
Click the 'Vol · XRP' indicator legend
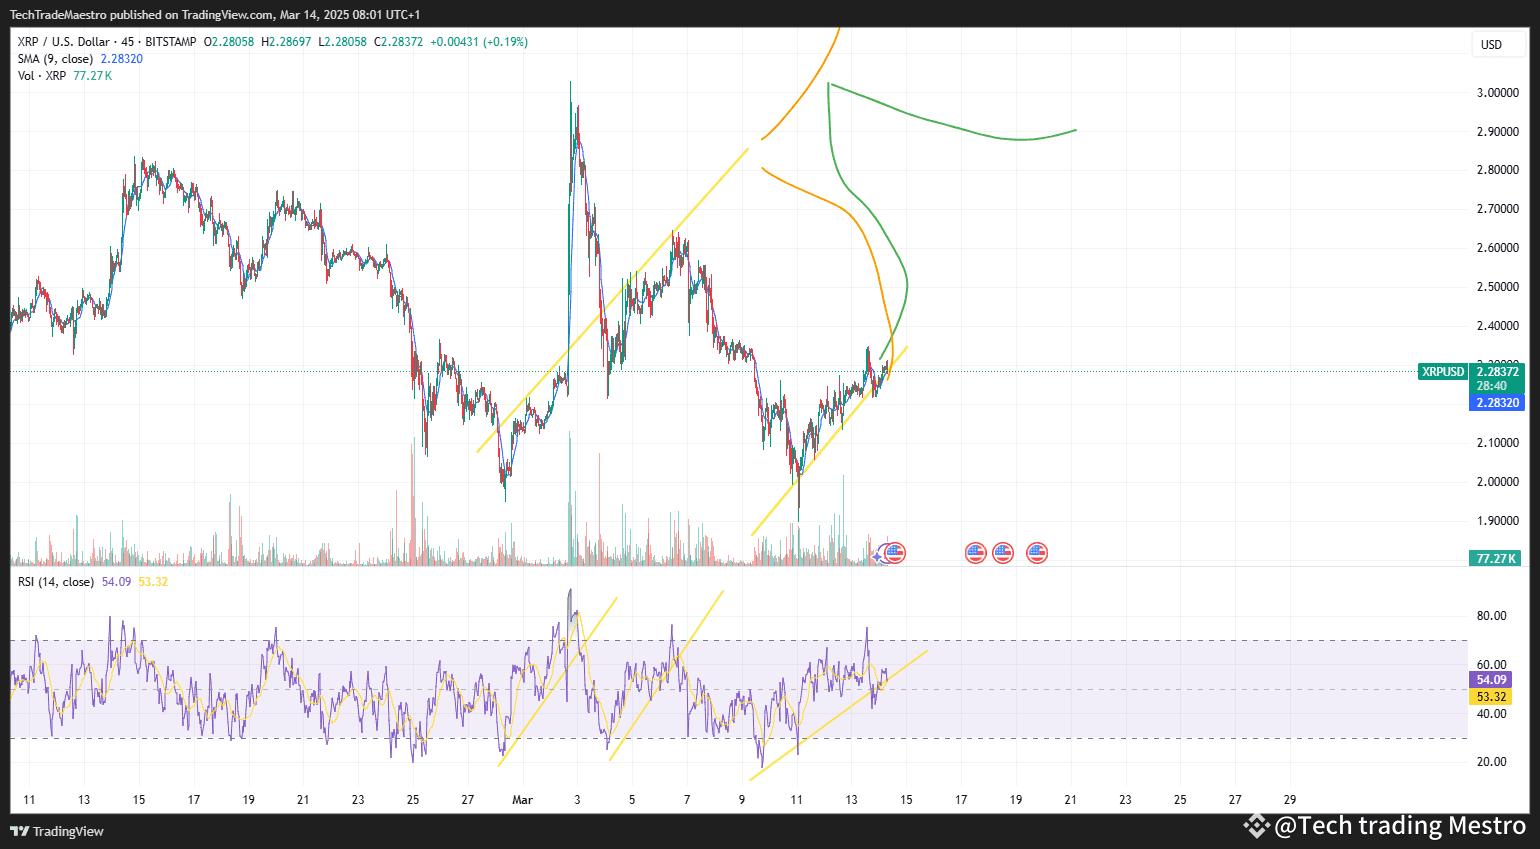click(42, 76)
